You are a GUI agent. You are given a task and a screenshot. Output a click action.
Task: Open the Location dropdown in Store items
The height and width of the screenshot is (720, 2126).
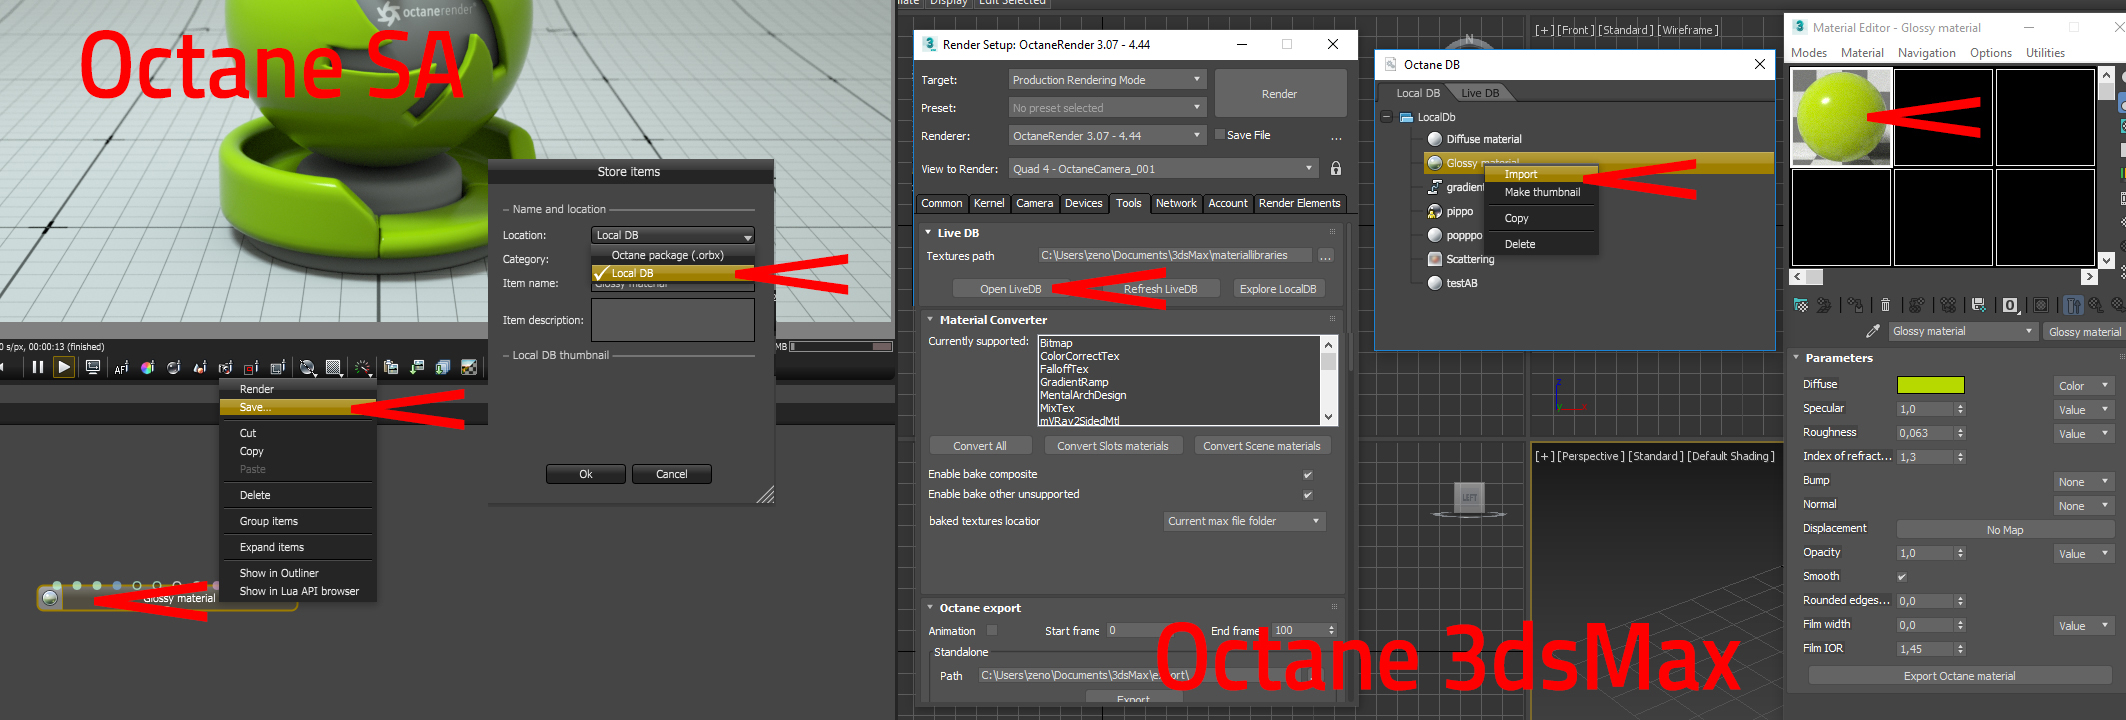pos(673,235)
